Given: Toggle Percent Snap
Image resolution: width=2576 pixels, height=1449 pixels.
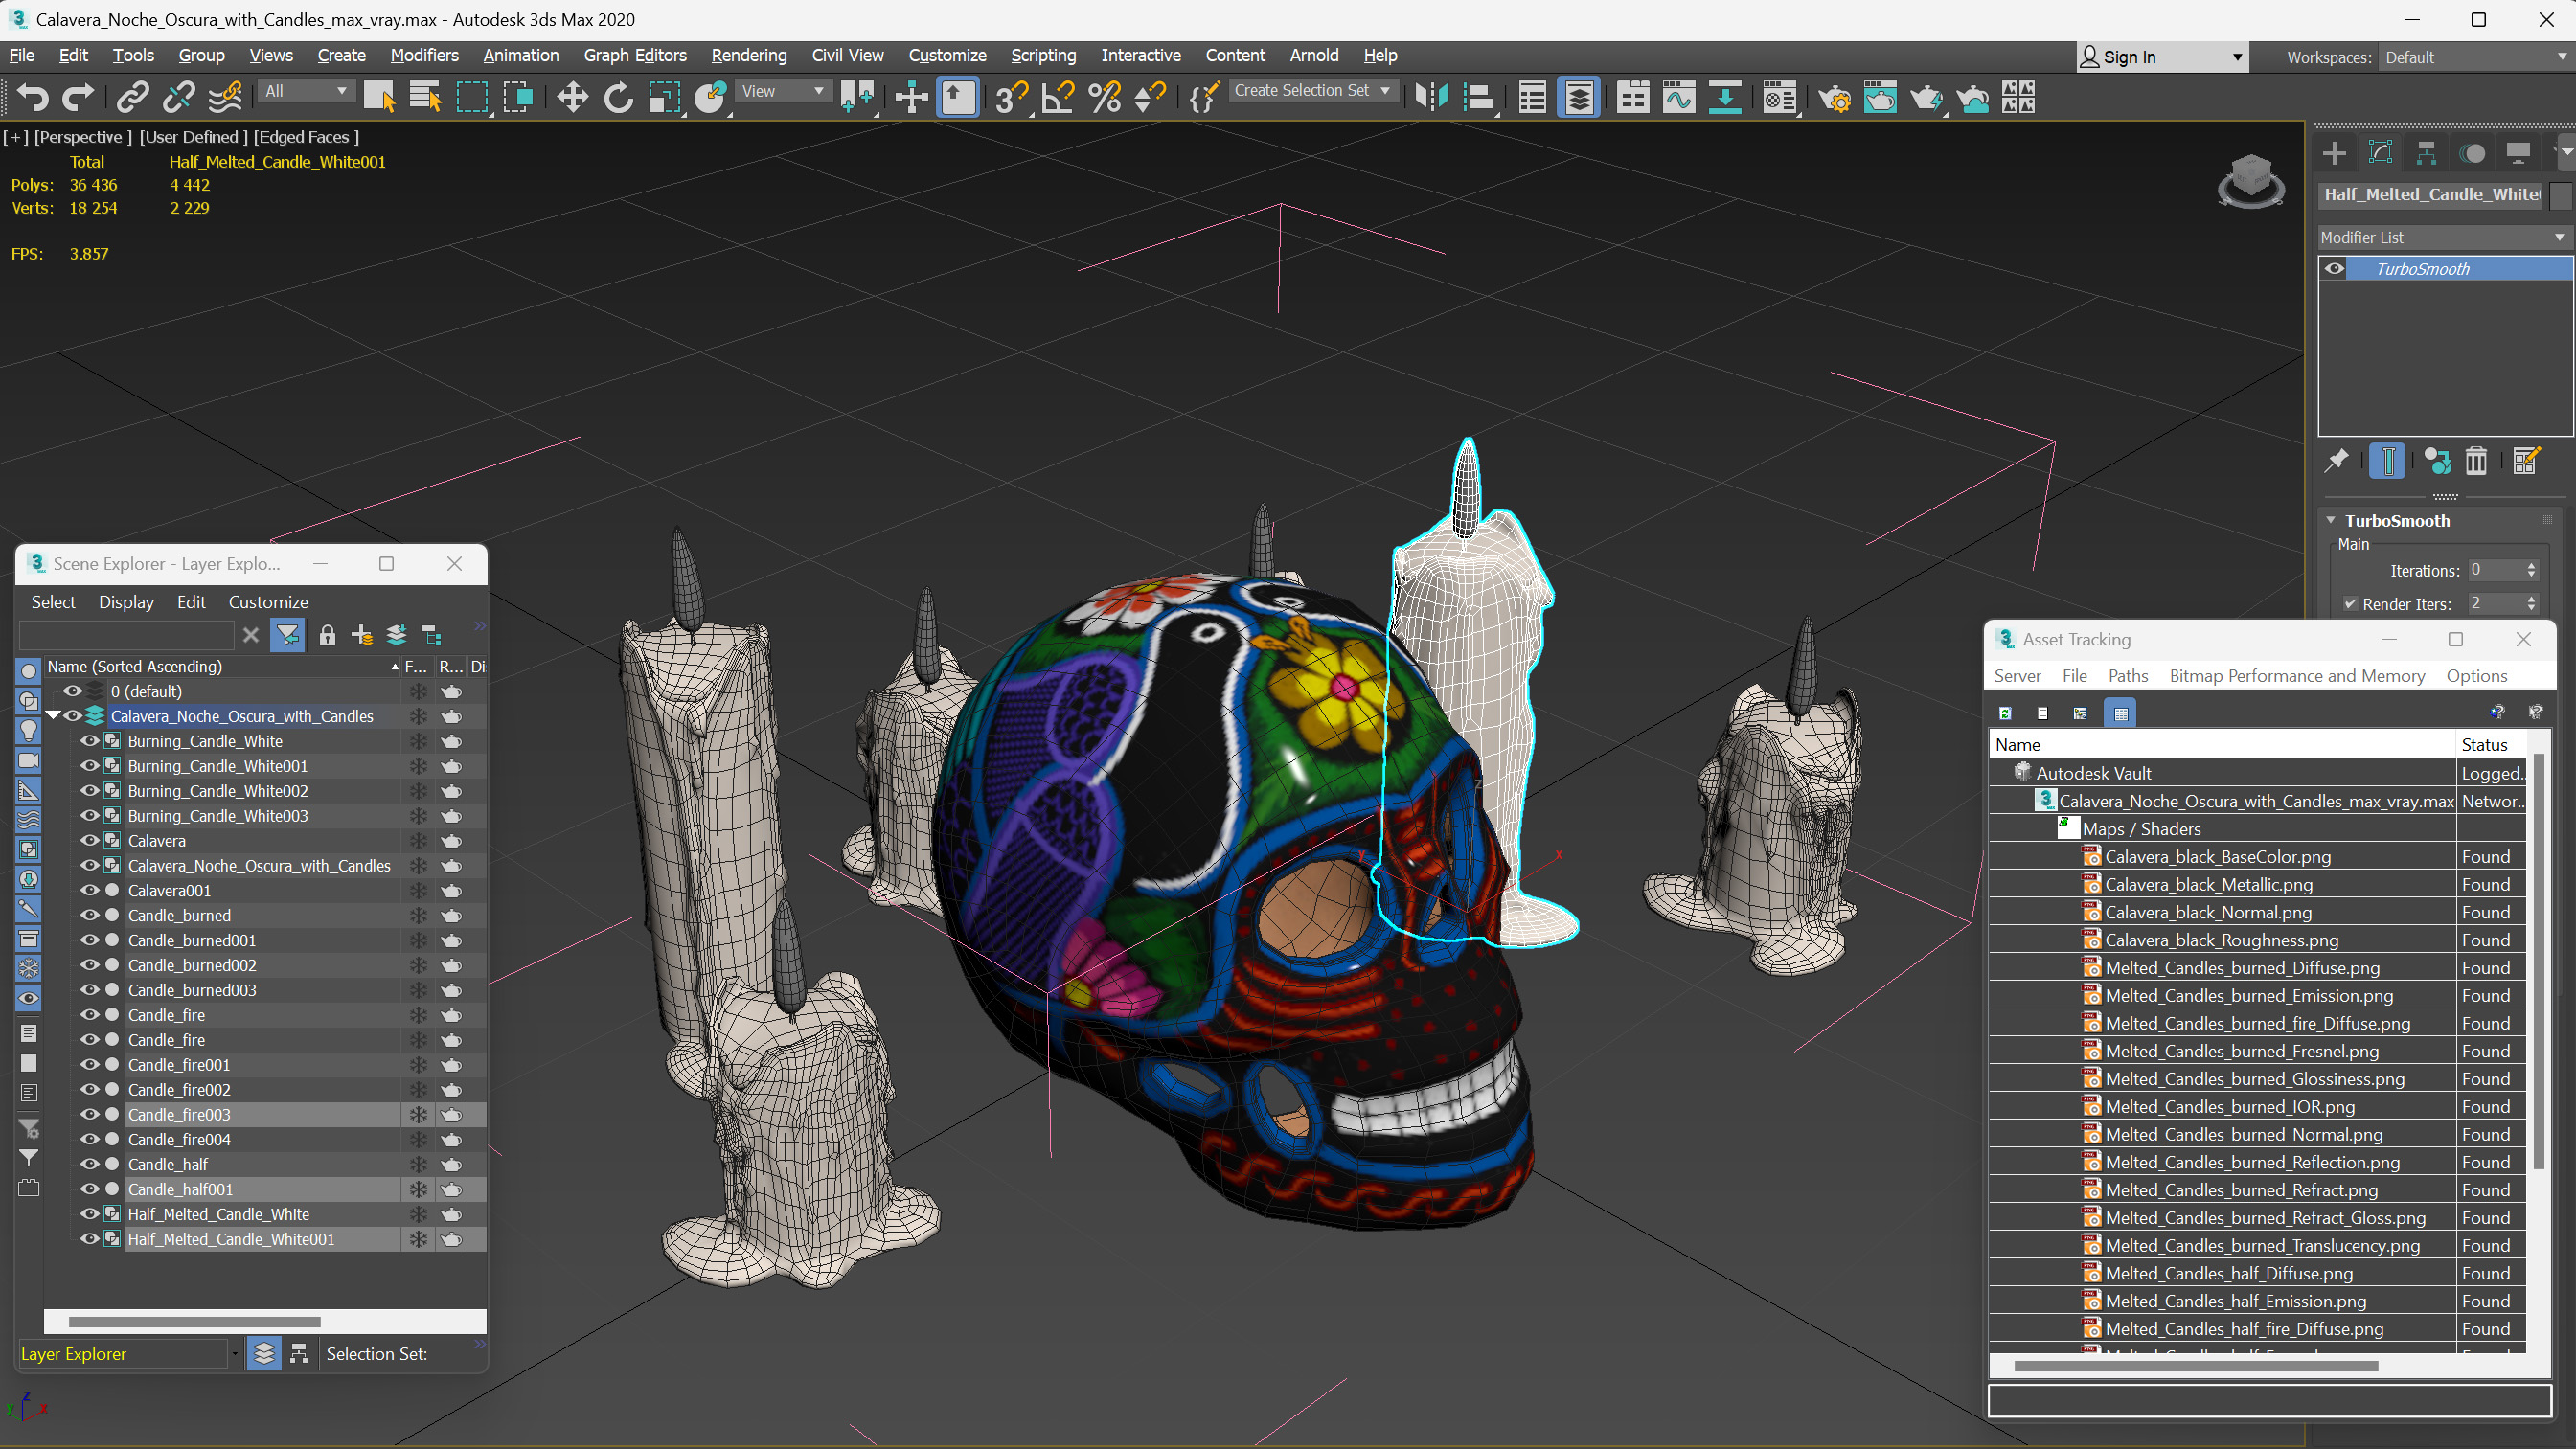Looking at the screenshot, I should 1104,97.
